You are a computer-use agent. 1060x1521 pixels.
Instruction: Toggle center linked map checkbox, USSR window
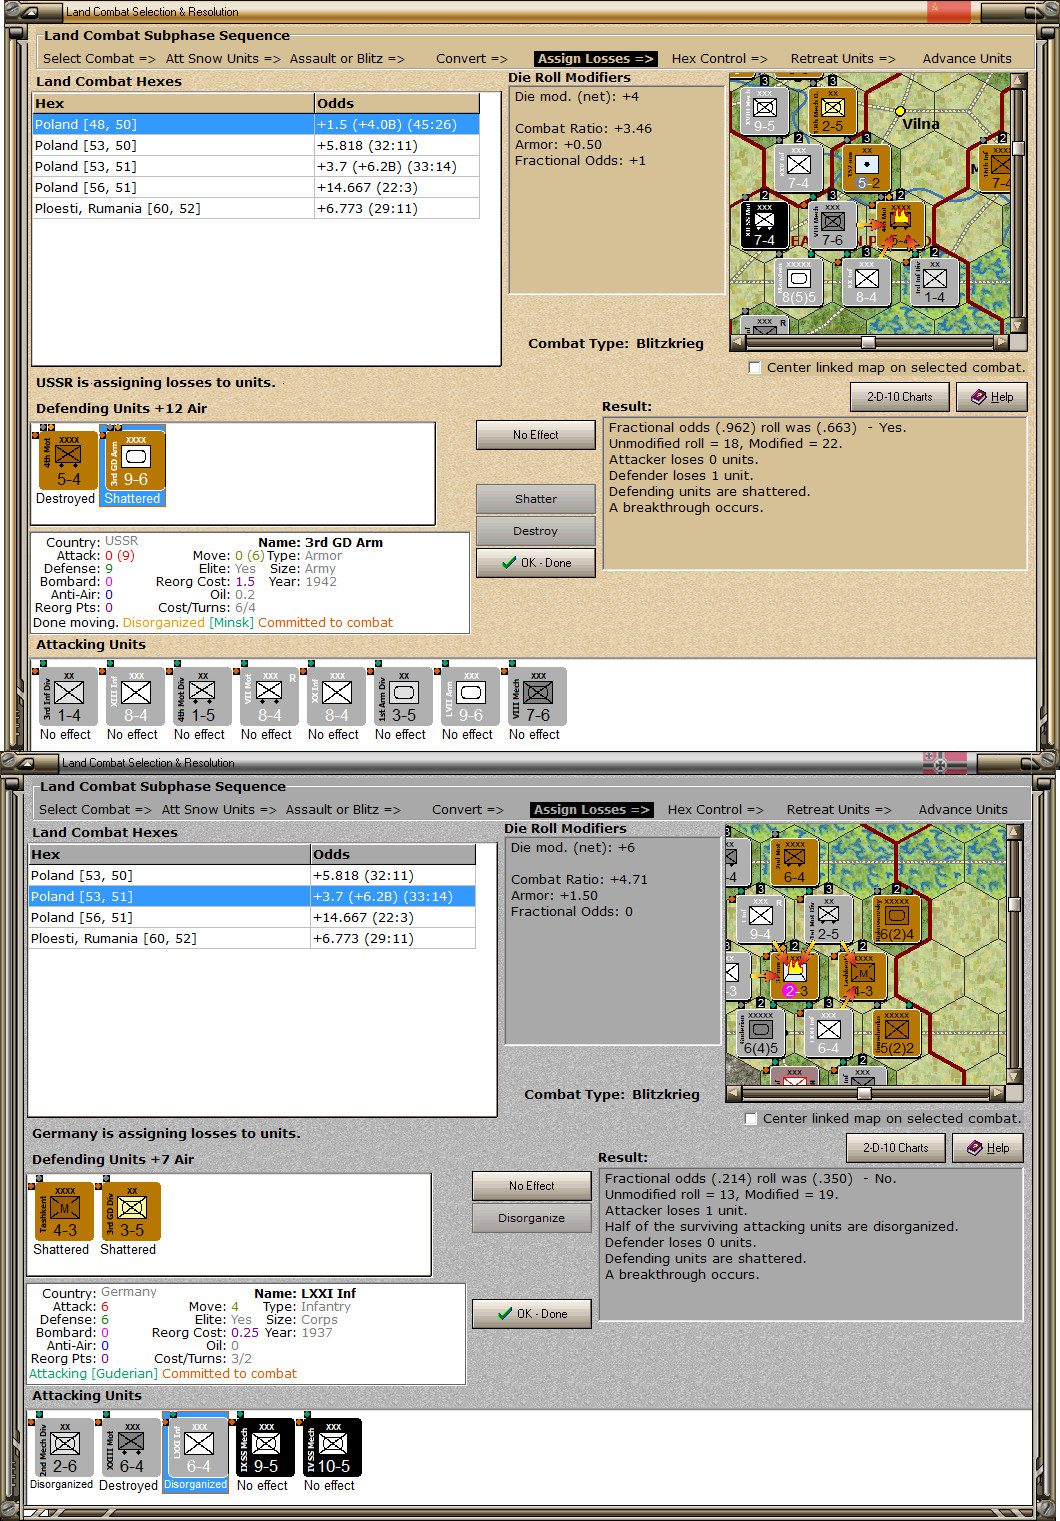click(755, 367)
